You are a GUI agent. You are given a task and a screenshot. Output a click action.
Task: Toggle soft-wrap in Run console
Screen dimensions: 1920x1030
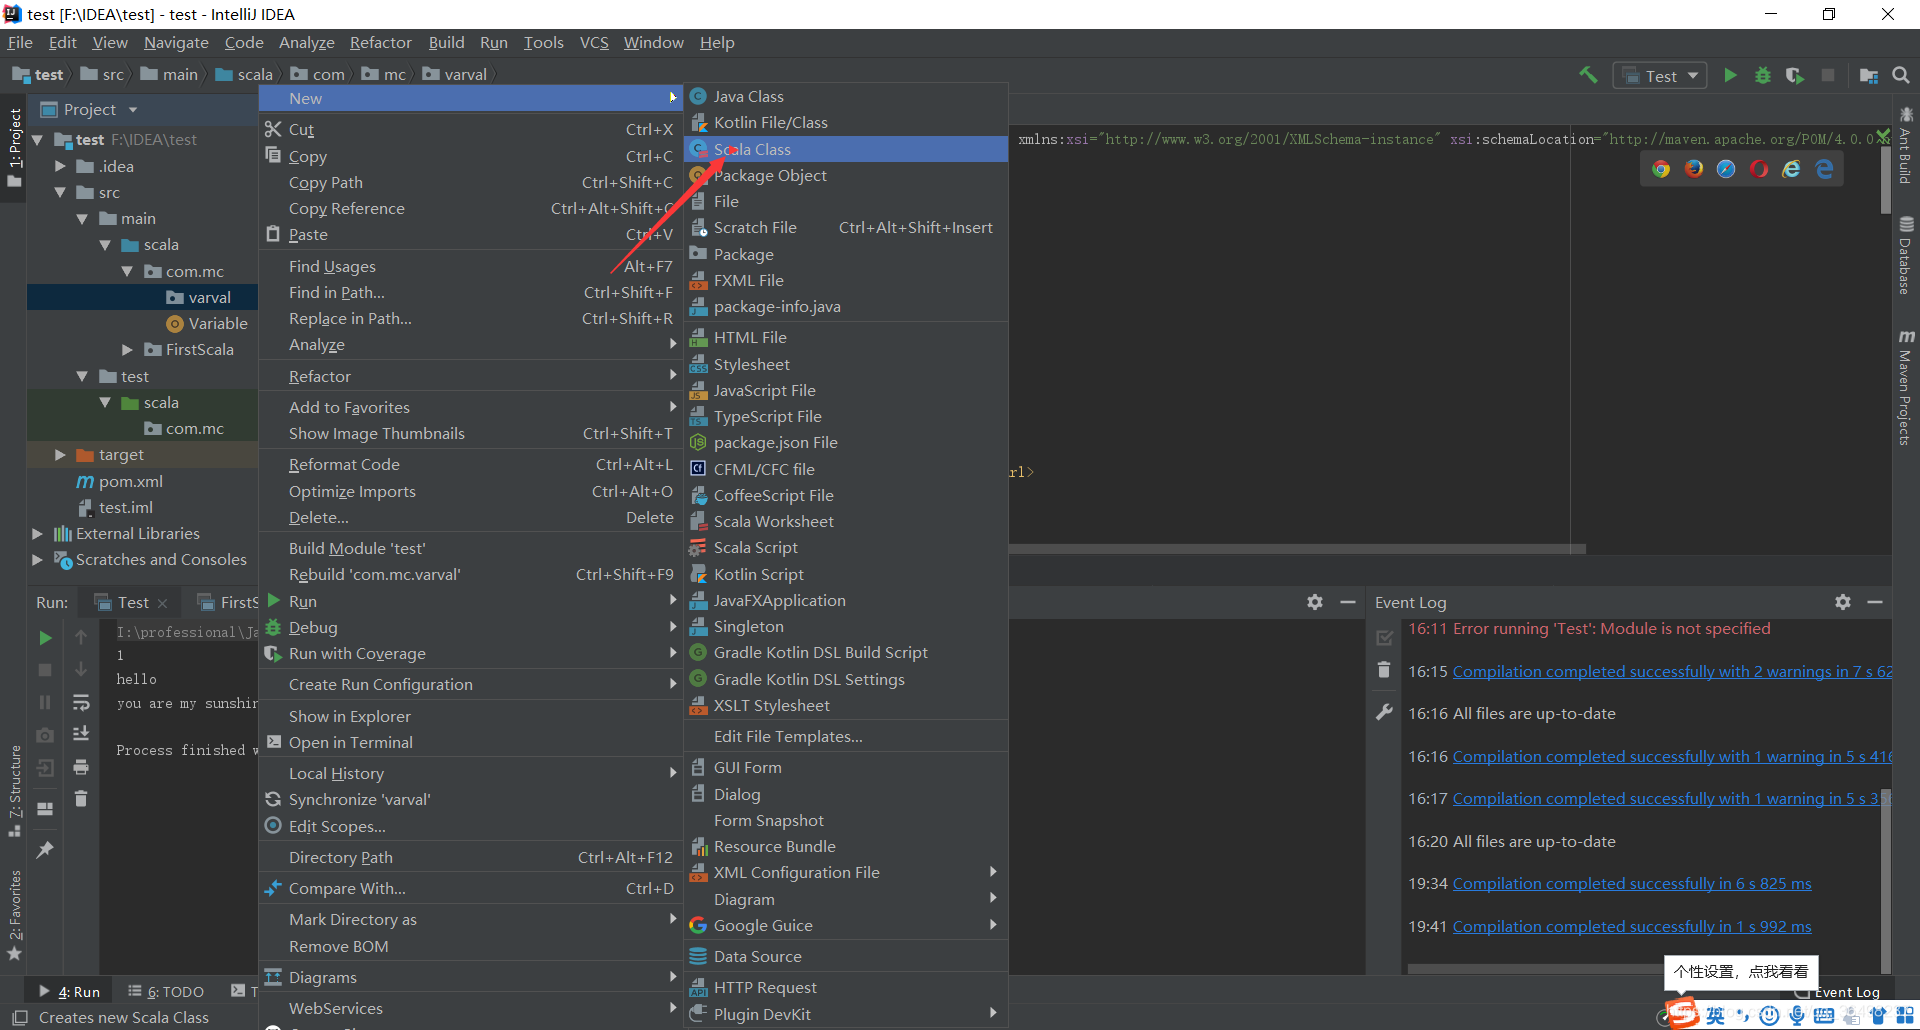(81, 703)
